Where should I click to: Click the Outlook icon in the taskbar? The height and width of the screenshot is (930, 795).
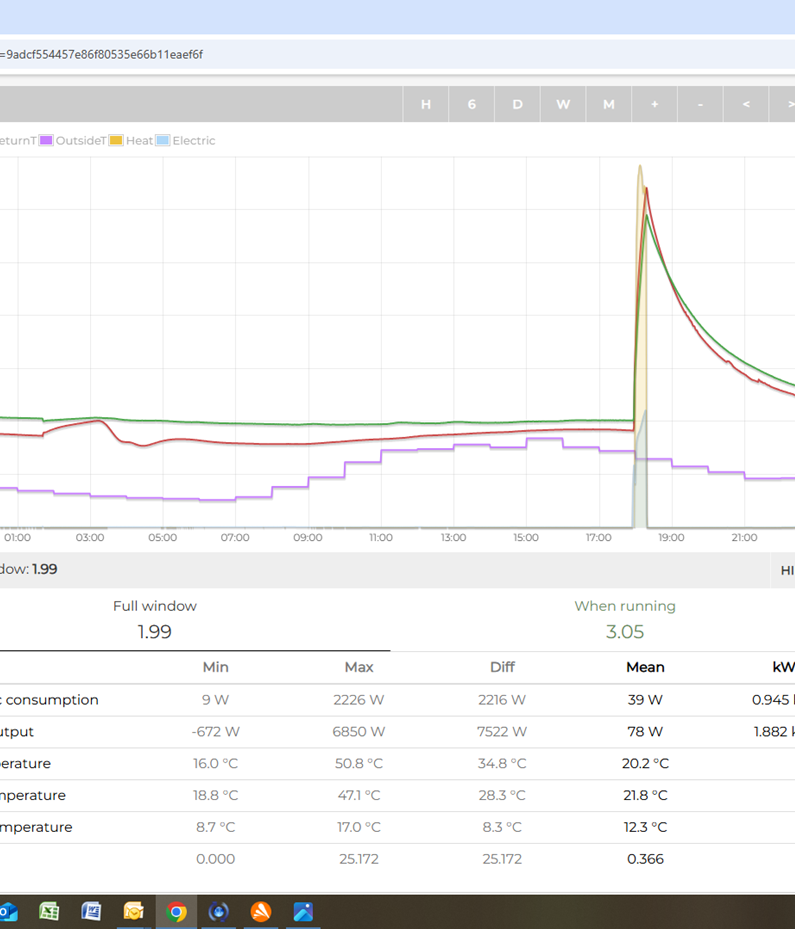click(x=8, y=911)
